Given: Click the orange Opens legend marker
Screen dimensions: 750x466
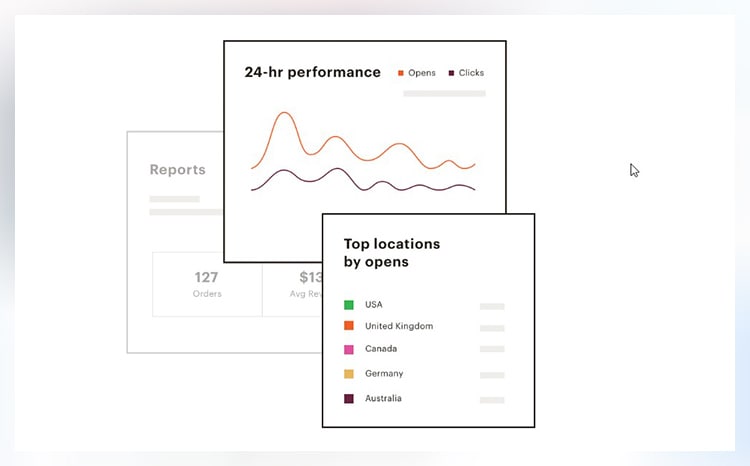Looking at the screenshot, I should pos(401,73).
